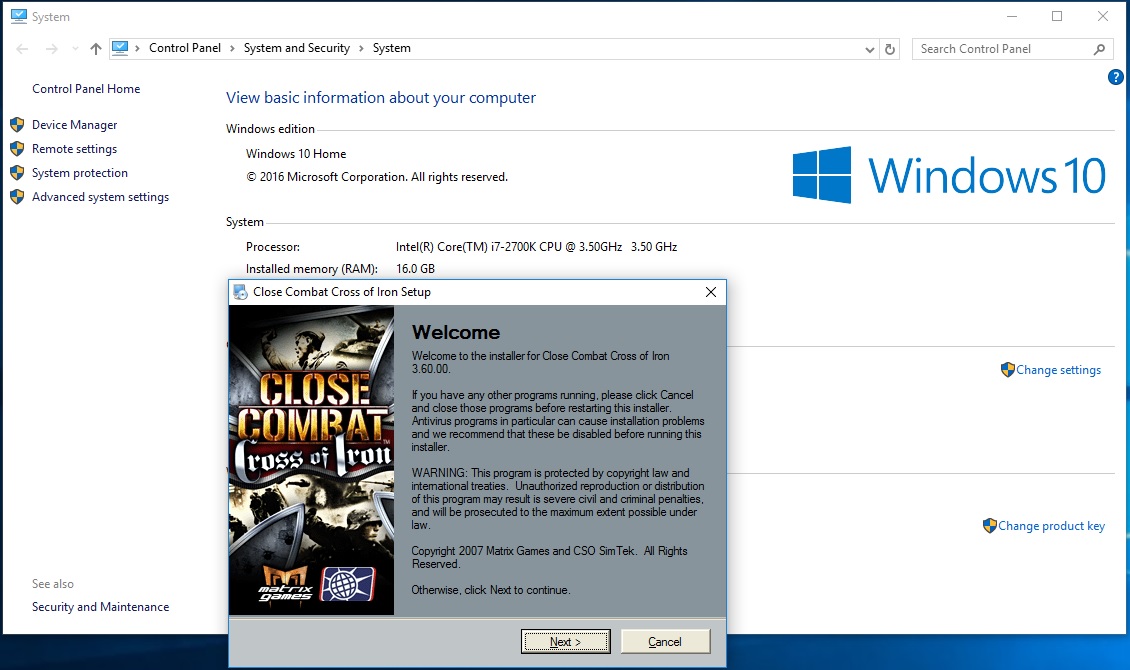Screen dimensions: 1130x670
Task: Click the Matrix Games logo
Action: pyautogui.click(x=286, y=584)
